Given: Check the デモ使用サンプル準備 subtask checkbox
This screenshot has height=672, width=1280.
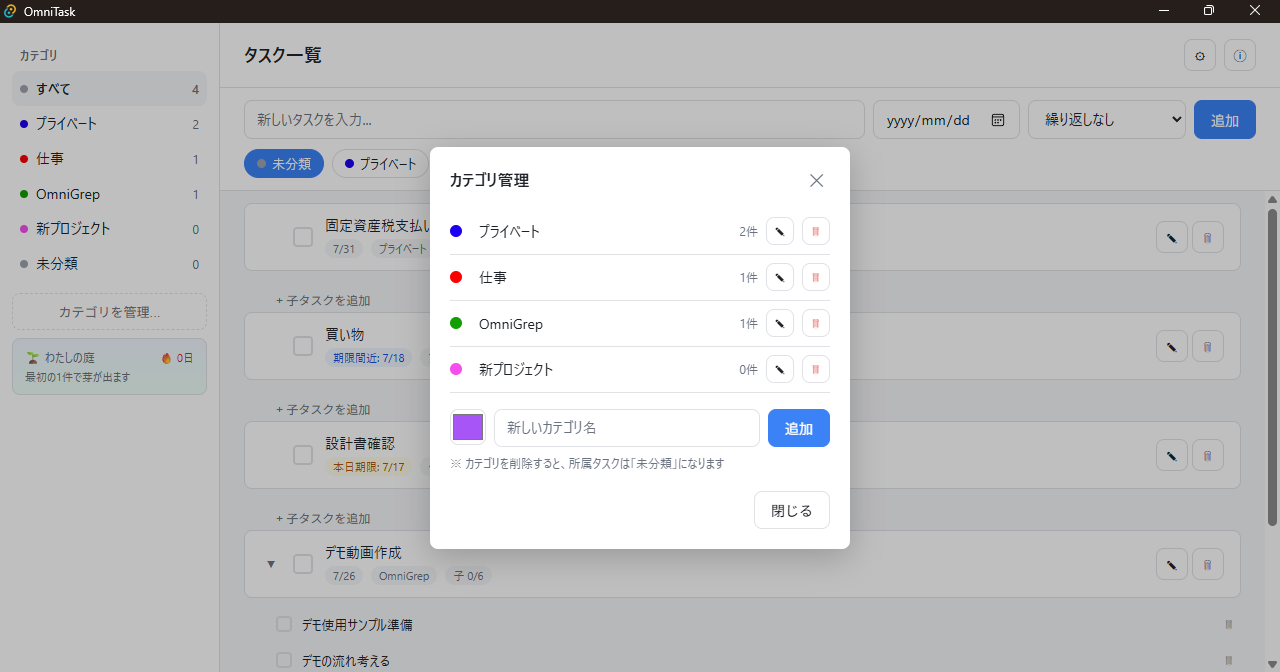Looking at the screenshot, I should (284, 624).
